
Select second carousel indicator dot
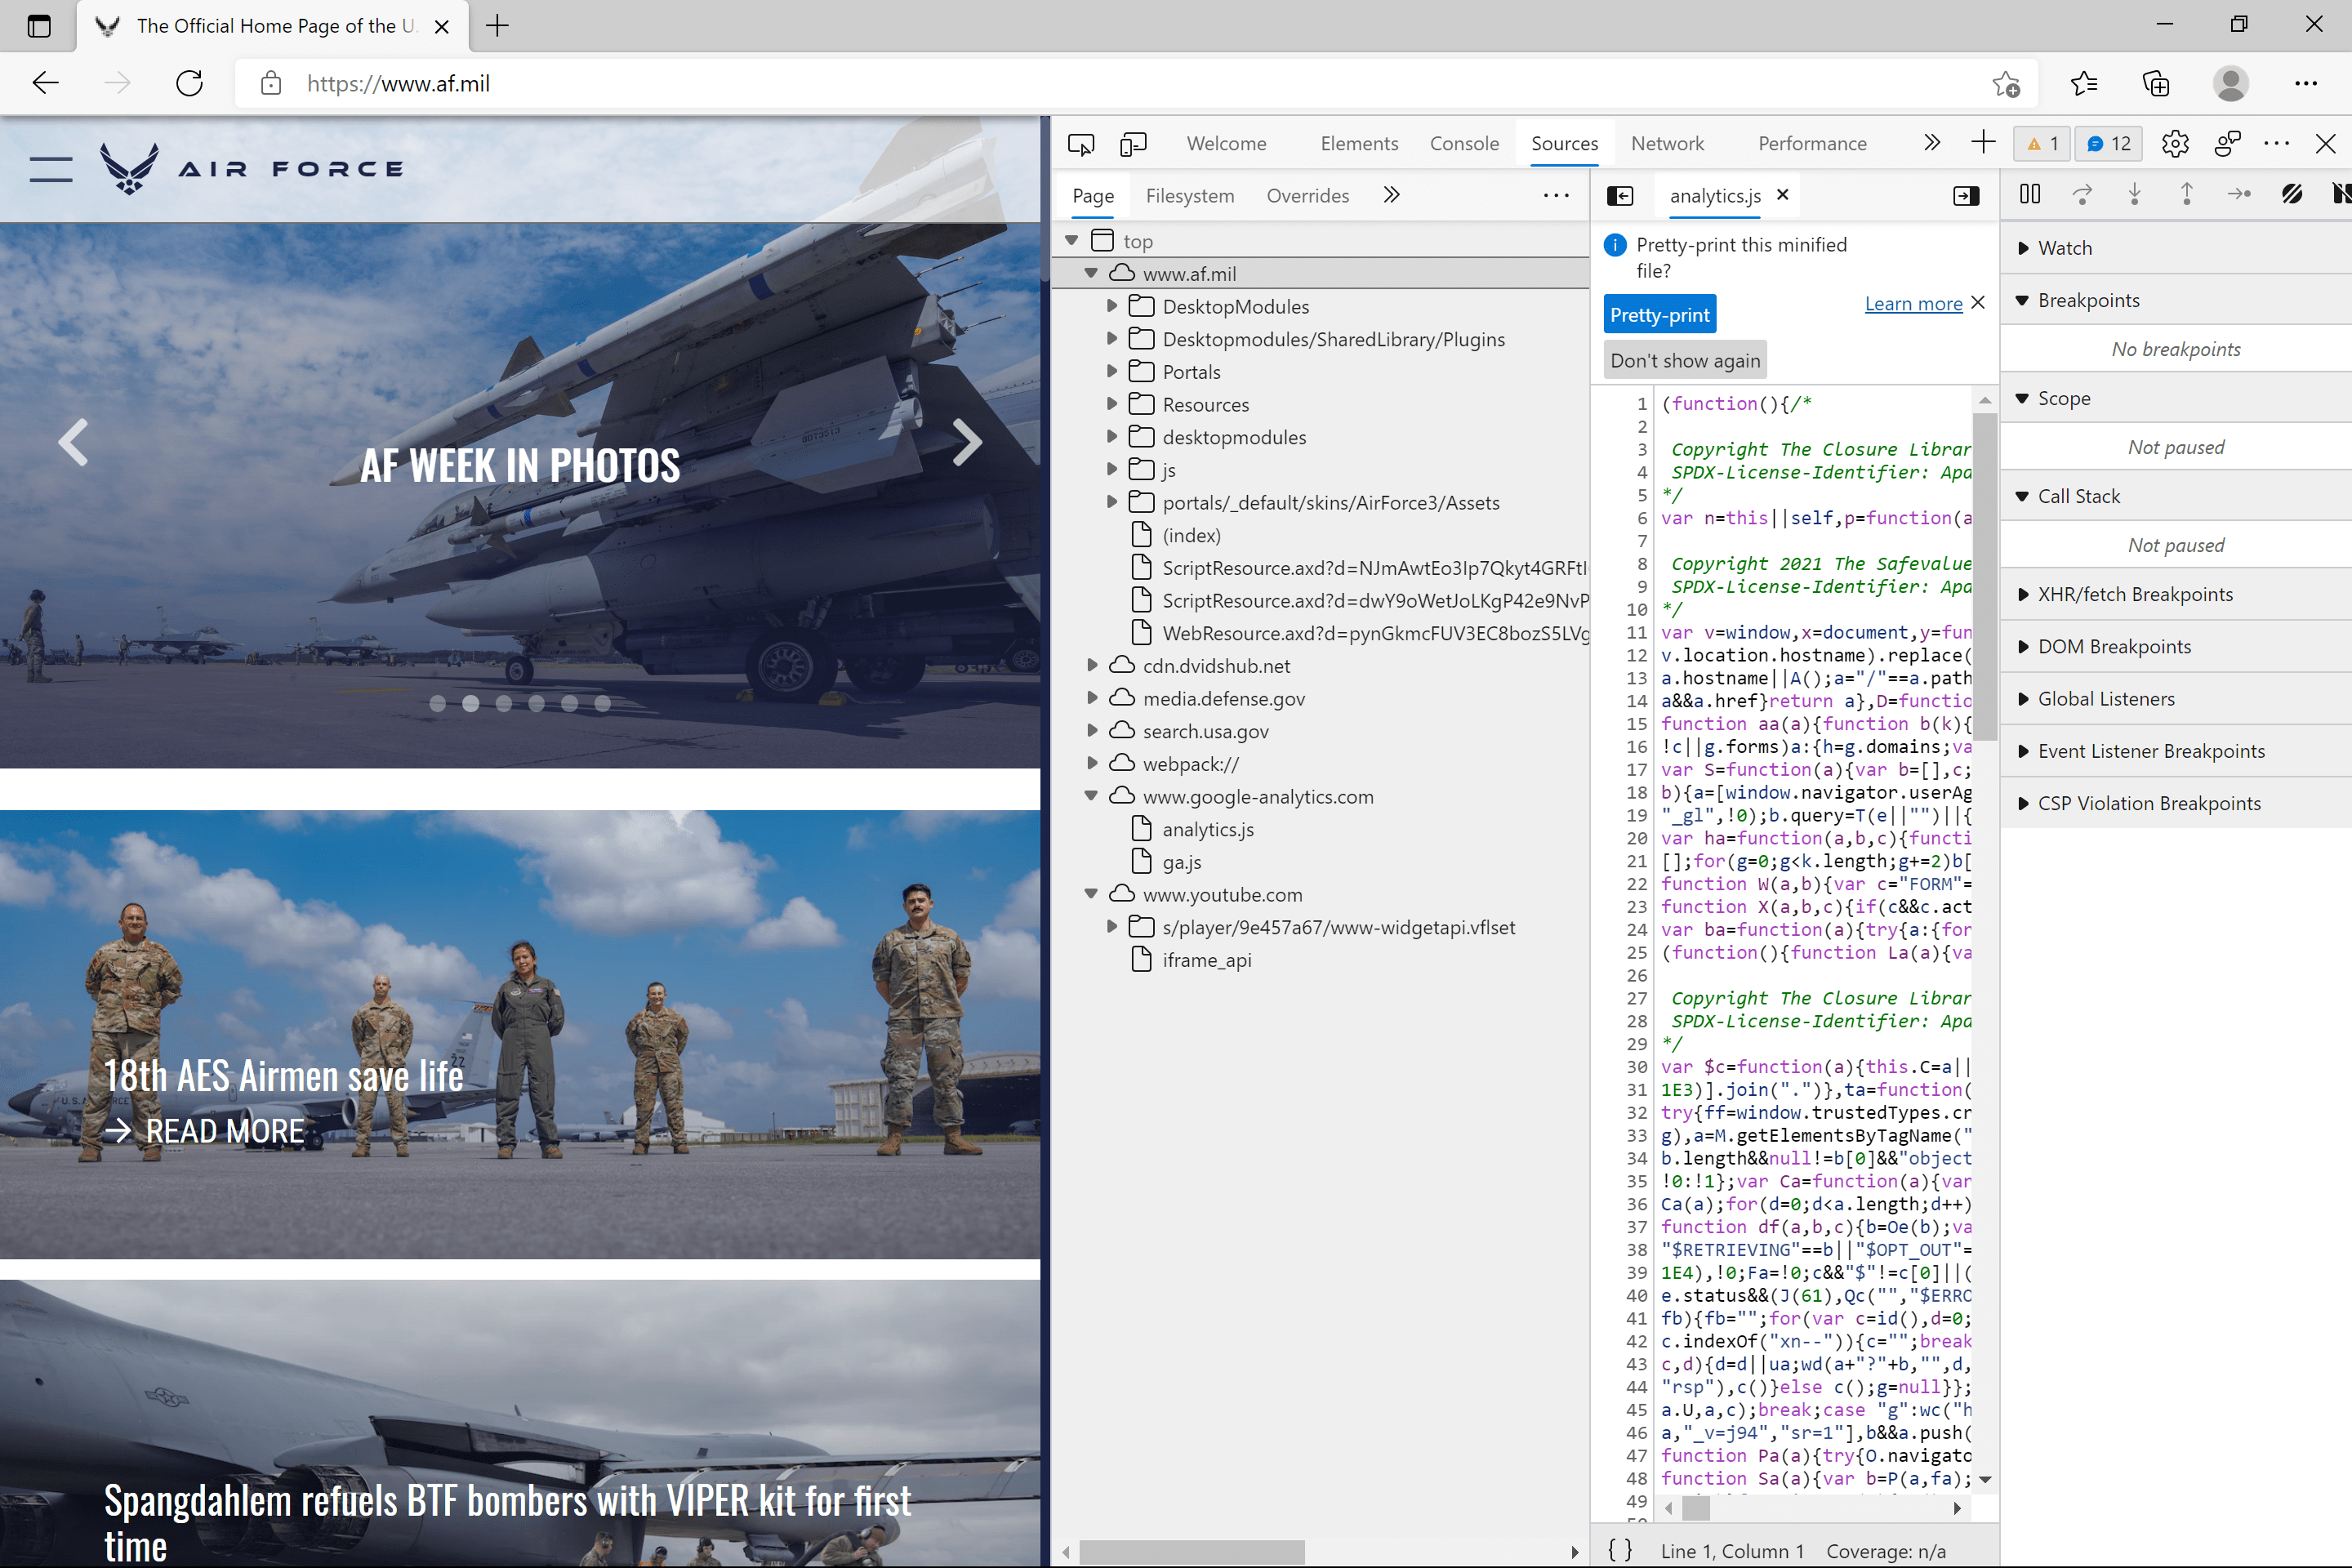pyautogui.click(x=471, y=704)
